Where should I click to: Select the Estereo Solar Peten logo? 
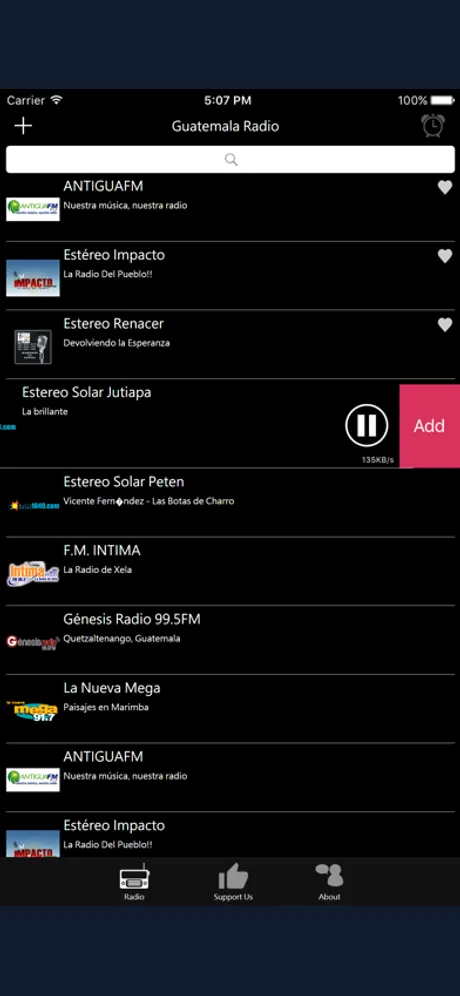34,506
